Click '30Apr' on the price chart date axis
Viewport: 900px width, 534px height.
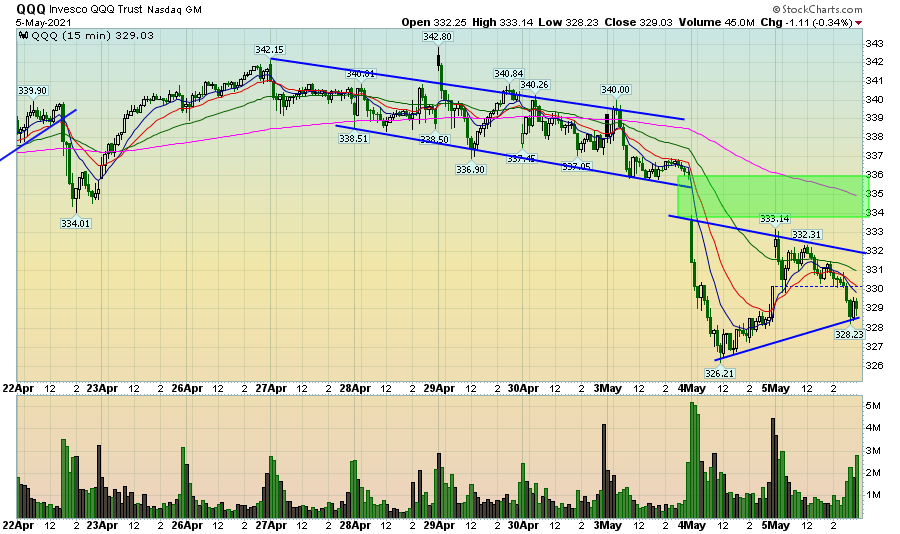coord(523,388)
